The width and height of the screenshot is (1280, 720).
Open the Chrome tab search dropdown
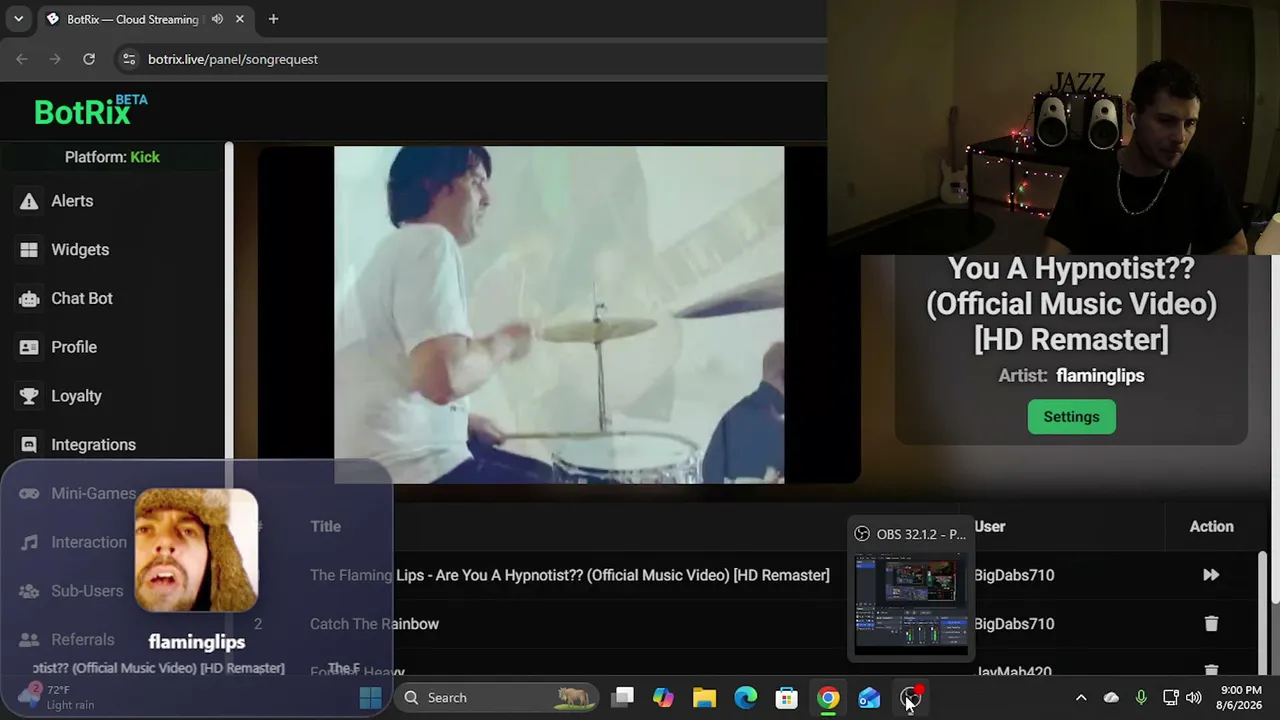18,19
